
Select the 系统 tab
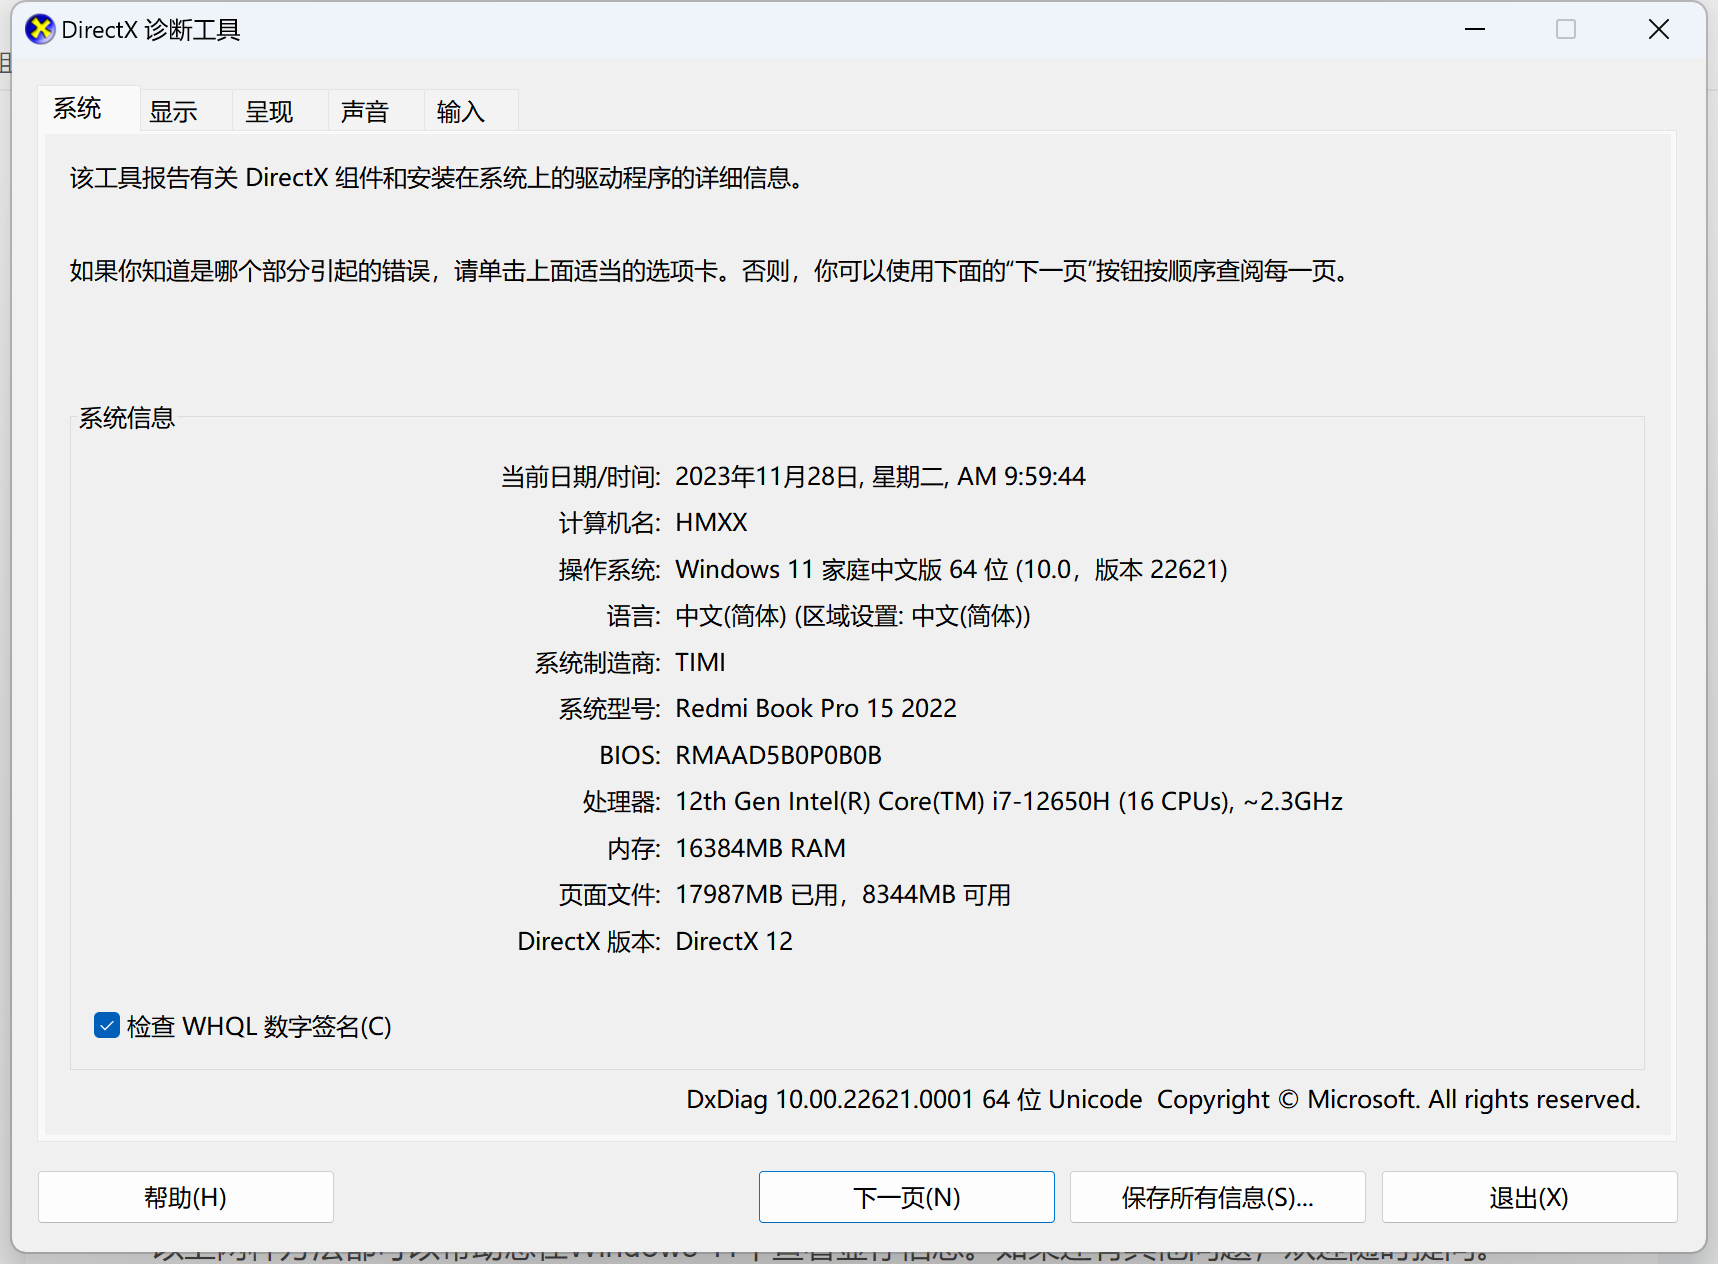(88, 108)
